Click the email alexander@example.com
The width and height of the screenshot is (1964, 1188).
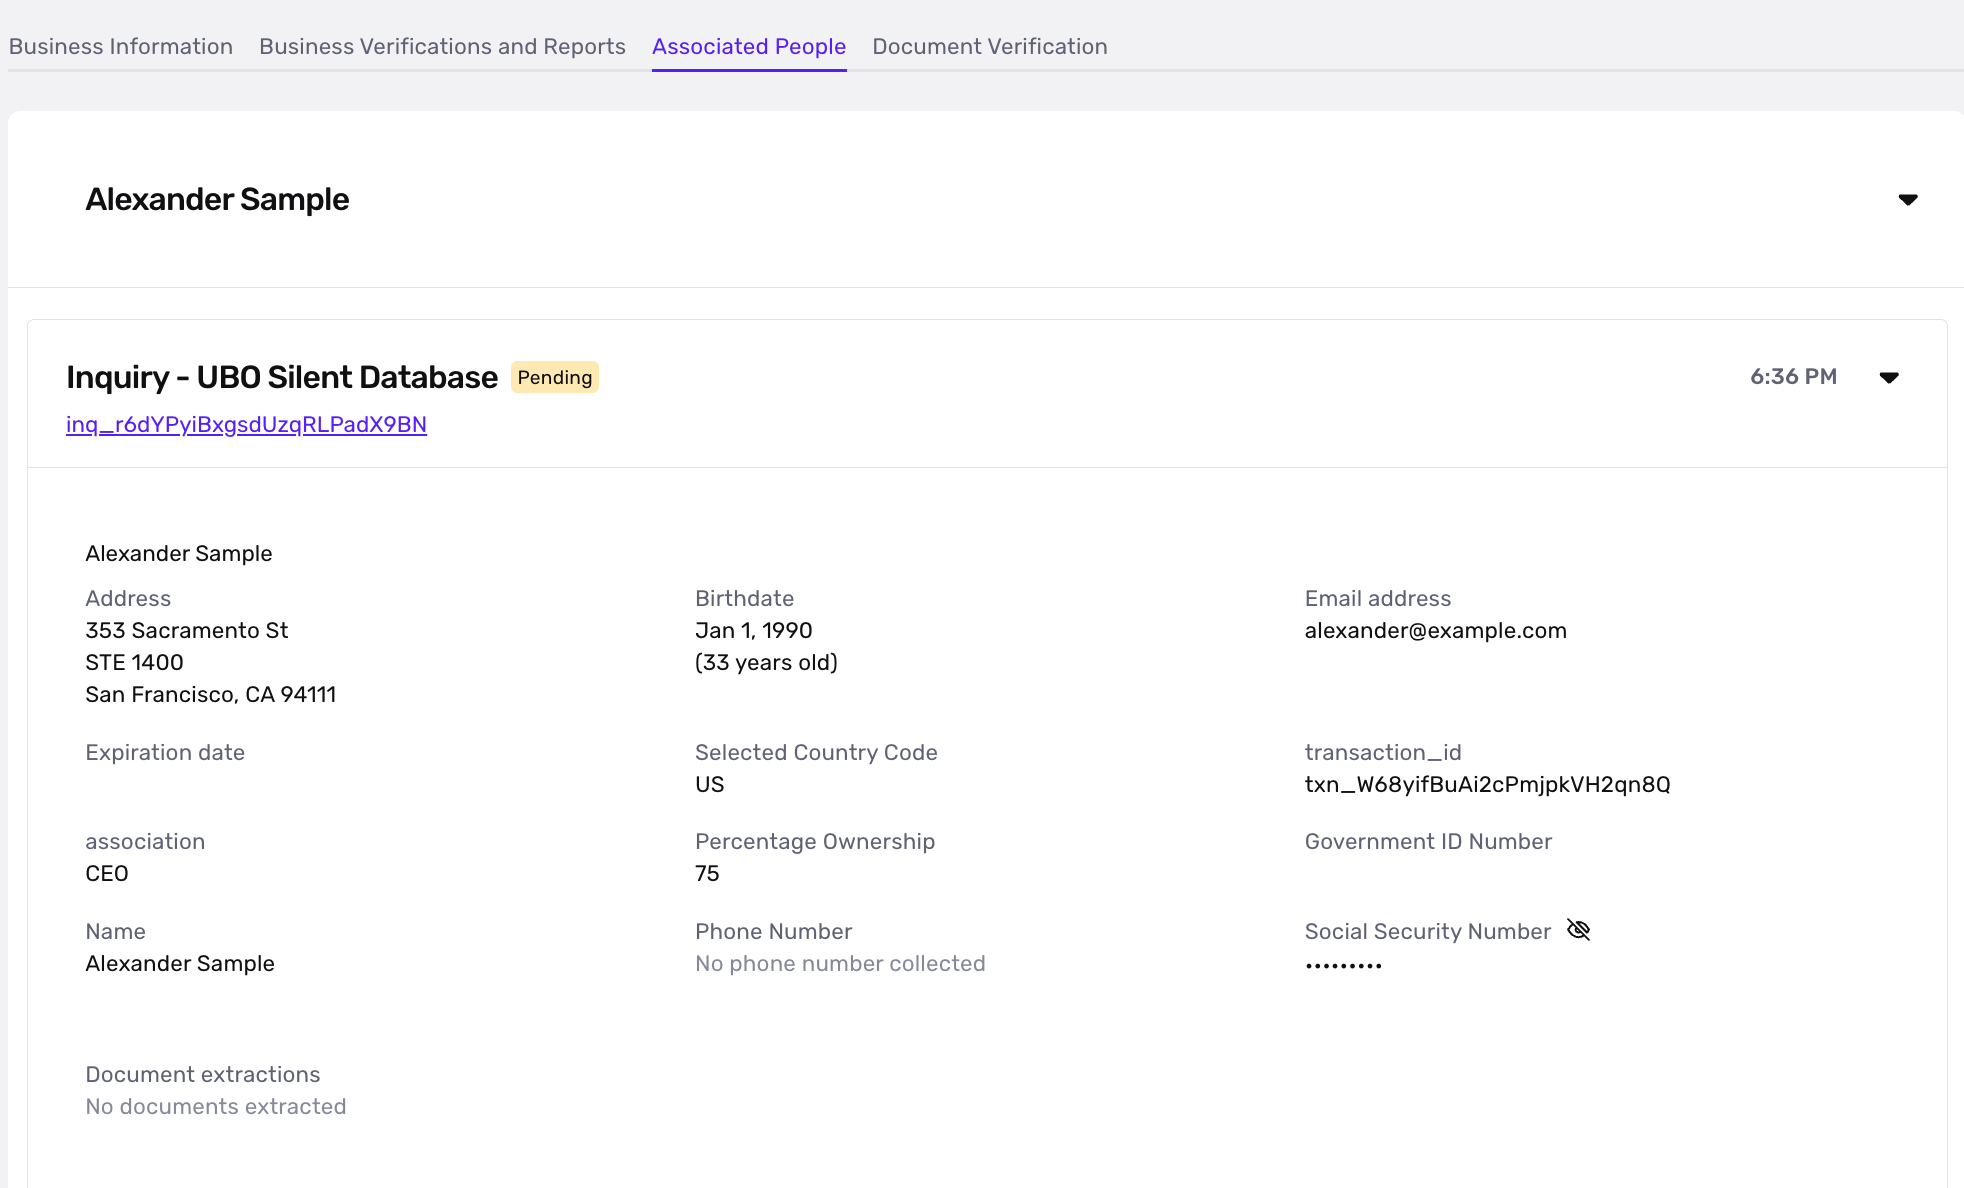(1435, 631)
